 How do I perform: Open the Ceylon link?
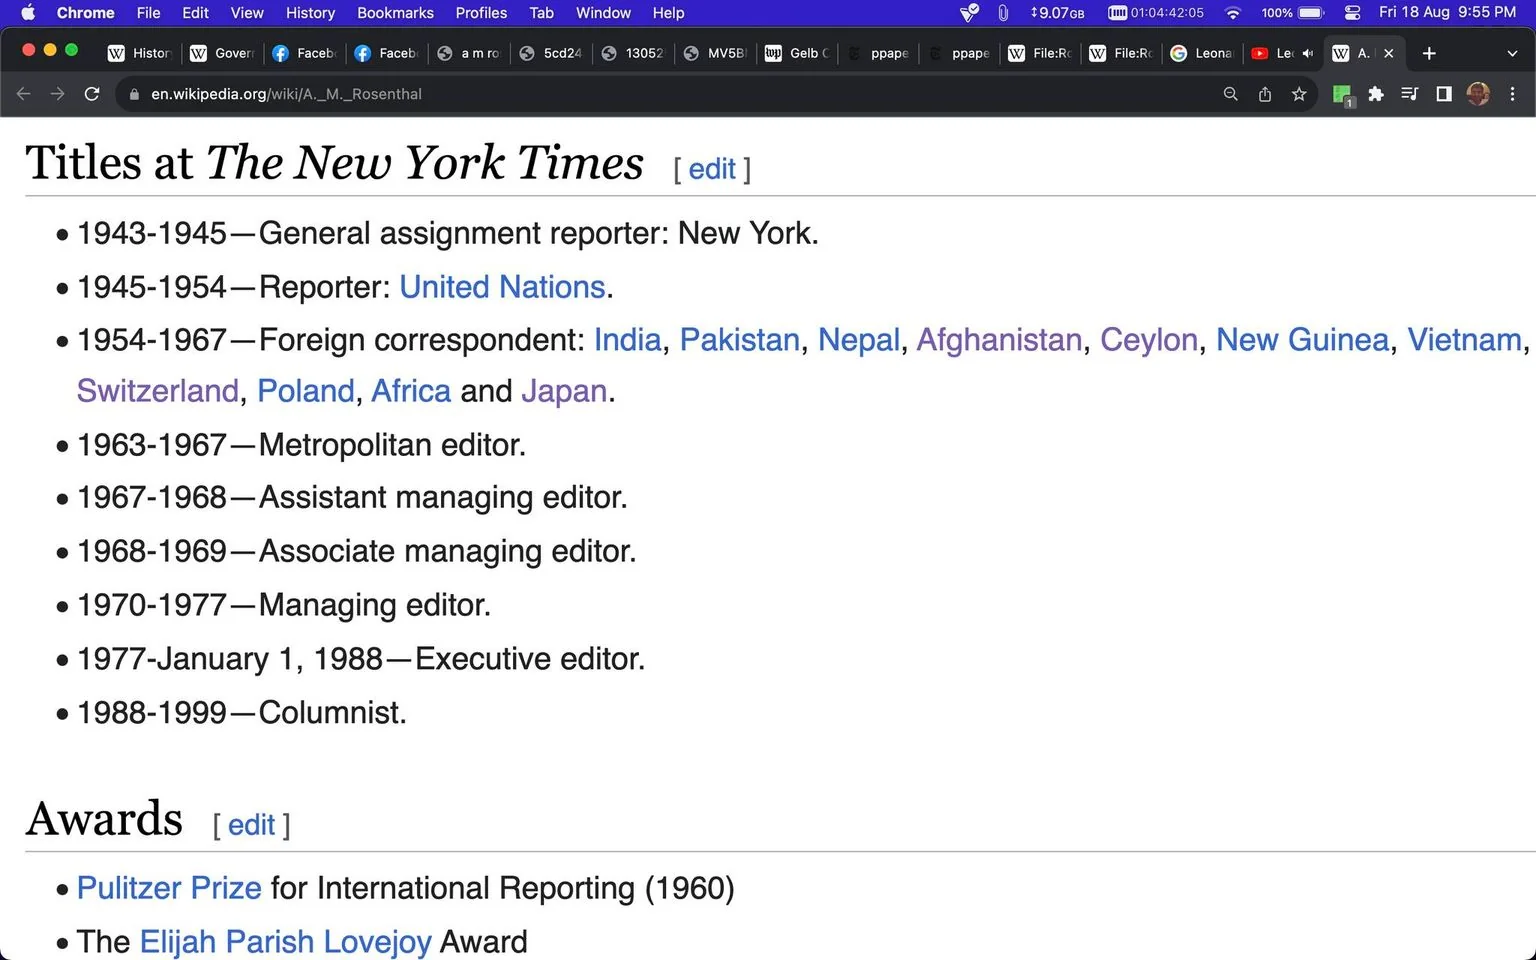[1149, 340]
